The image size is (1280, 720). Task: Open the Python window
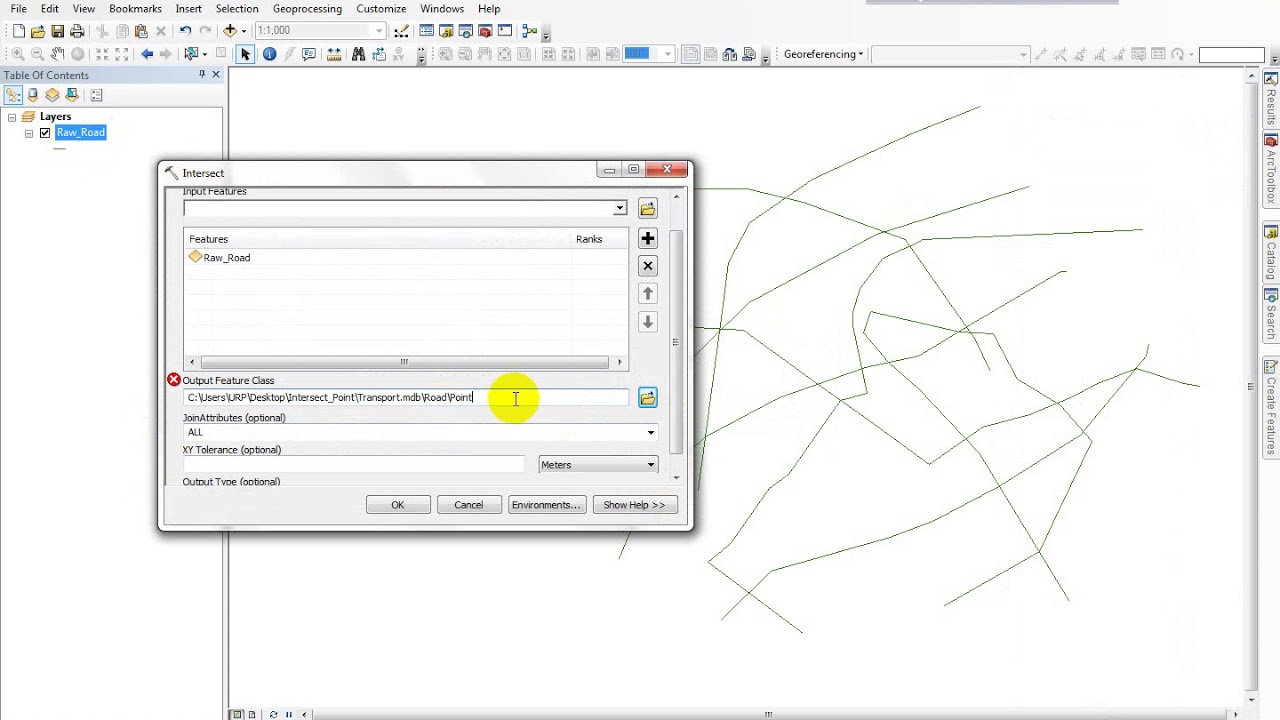click(x=505, y=31)
